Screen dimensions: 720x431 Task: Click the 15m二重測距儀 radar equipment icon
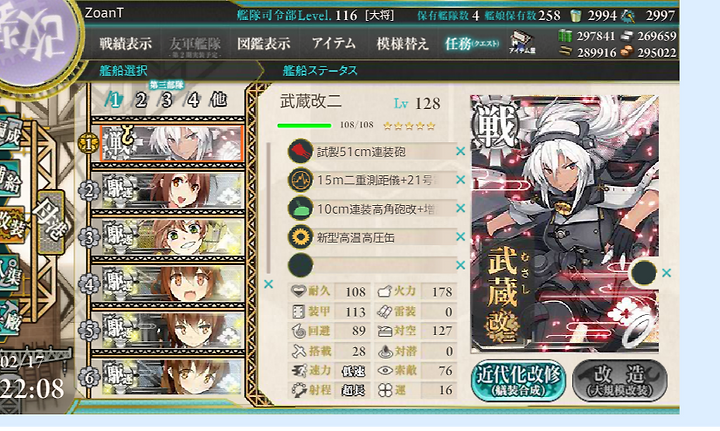click(x=301, y=180)
